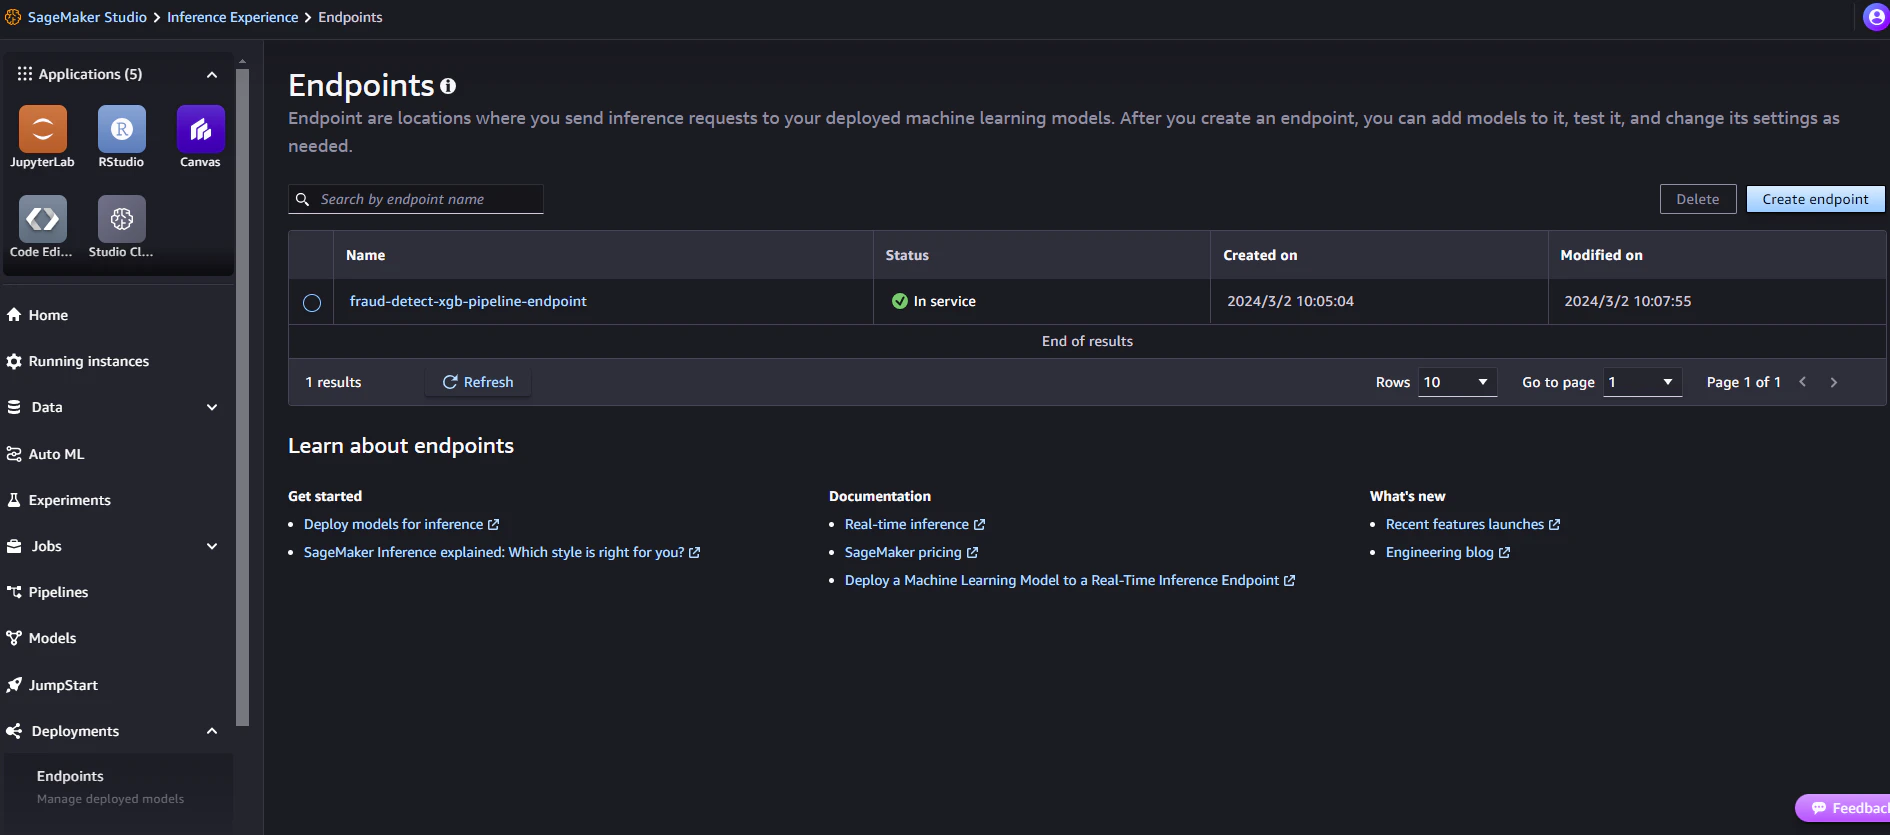Click the SageMaker Studio logo icon

tap(13, 17)
